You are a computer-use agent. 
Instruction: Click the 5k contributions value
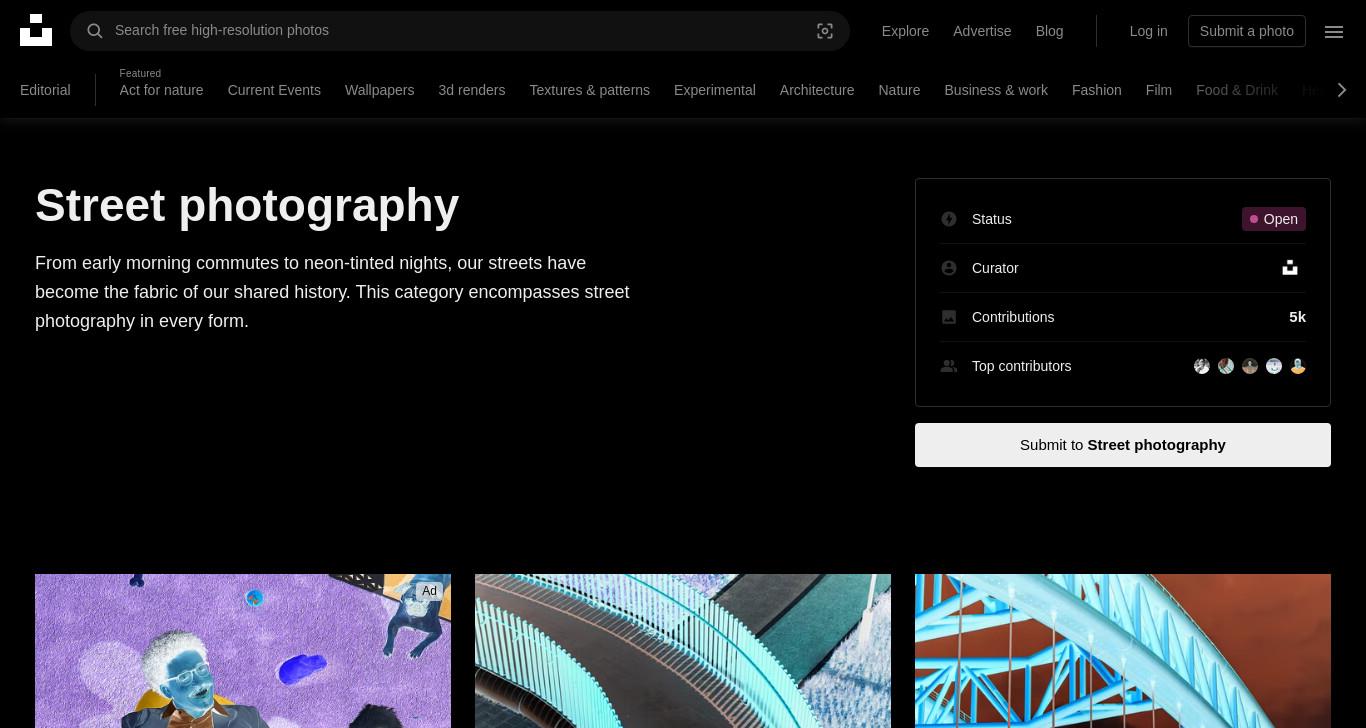1297,317
